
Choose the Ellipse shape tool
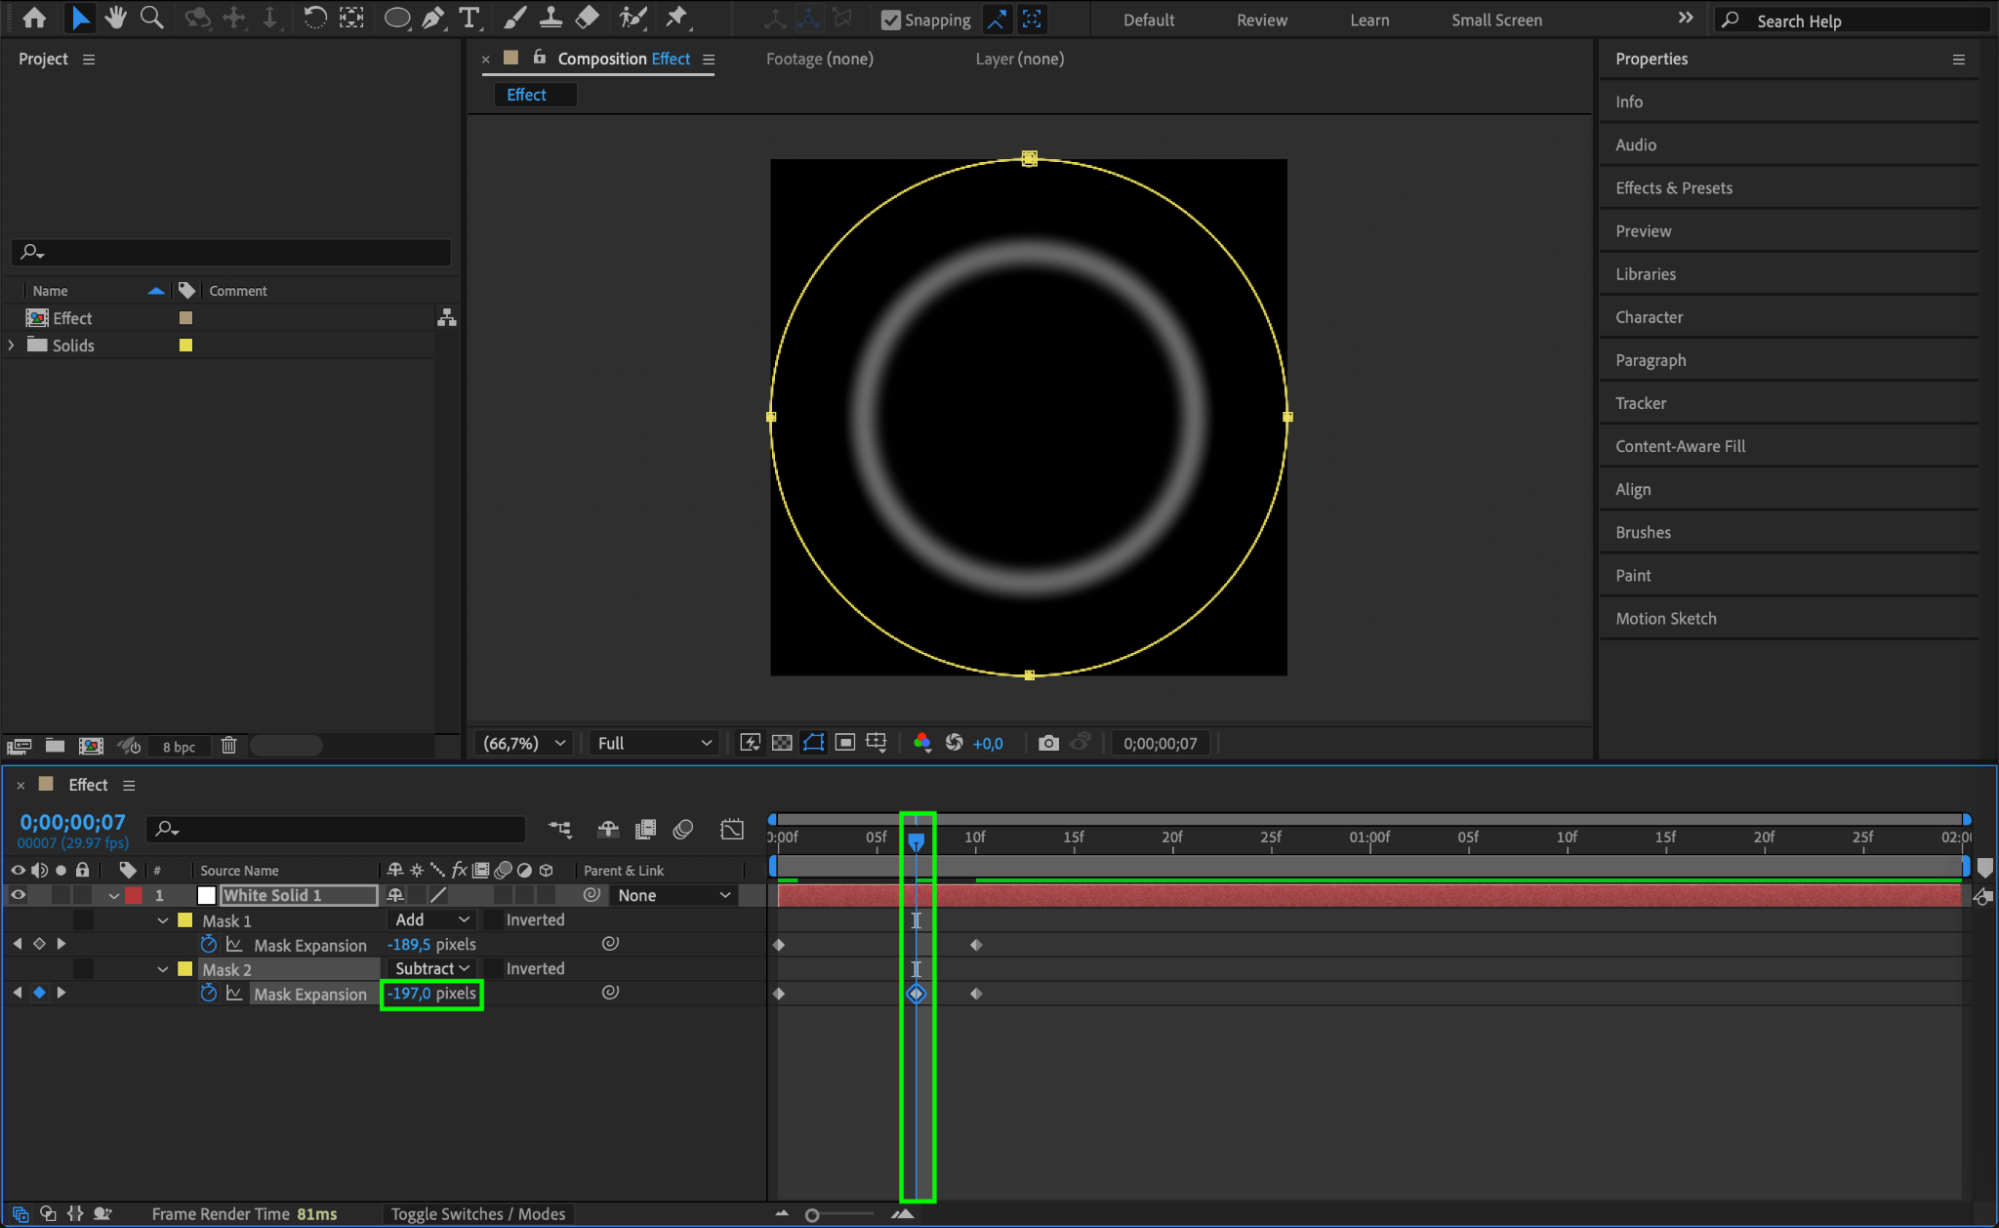tap(396, 17)
